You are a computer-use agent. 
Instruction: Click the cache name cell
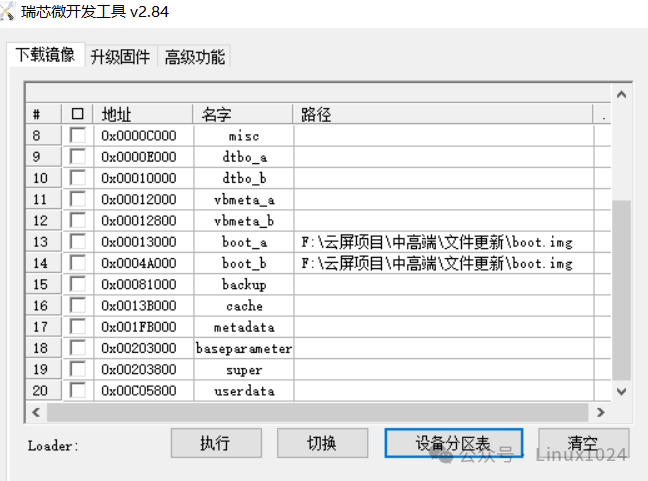point(244,306)
